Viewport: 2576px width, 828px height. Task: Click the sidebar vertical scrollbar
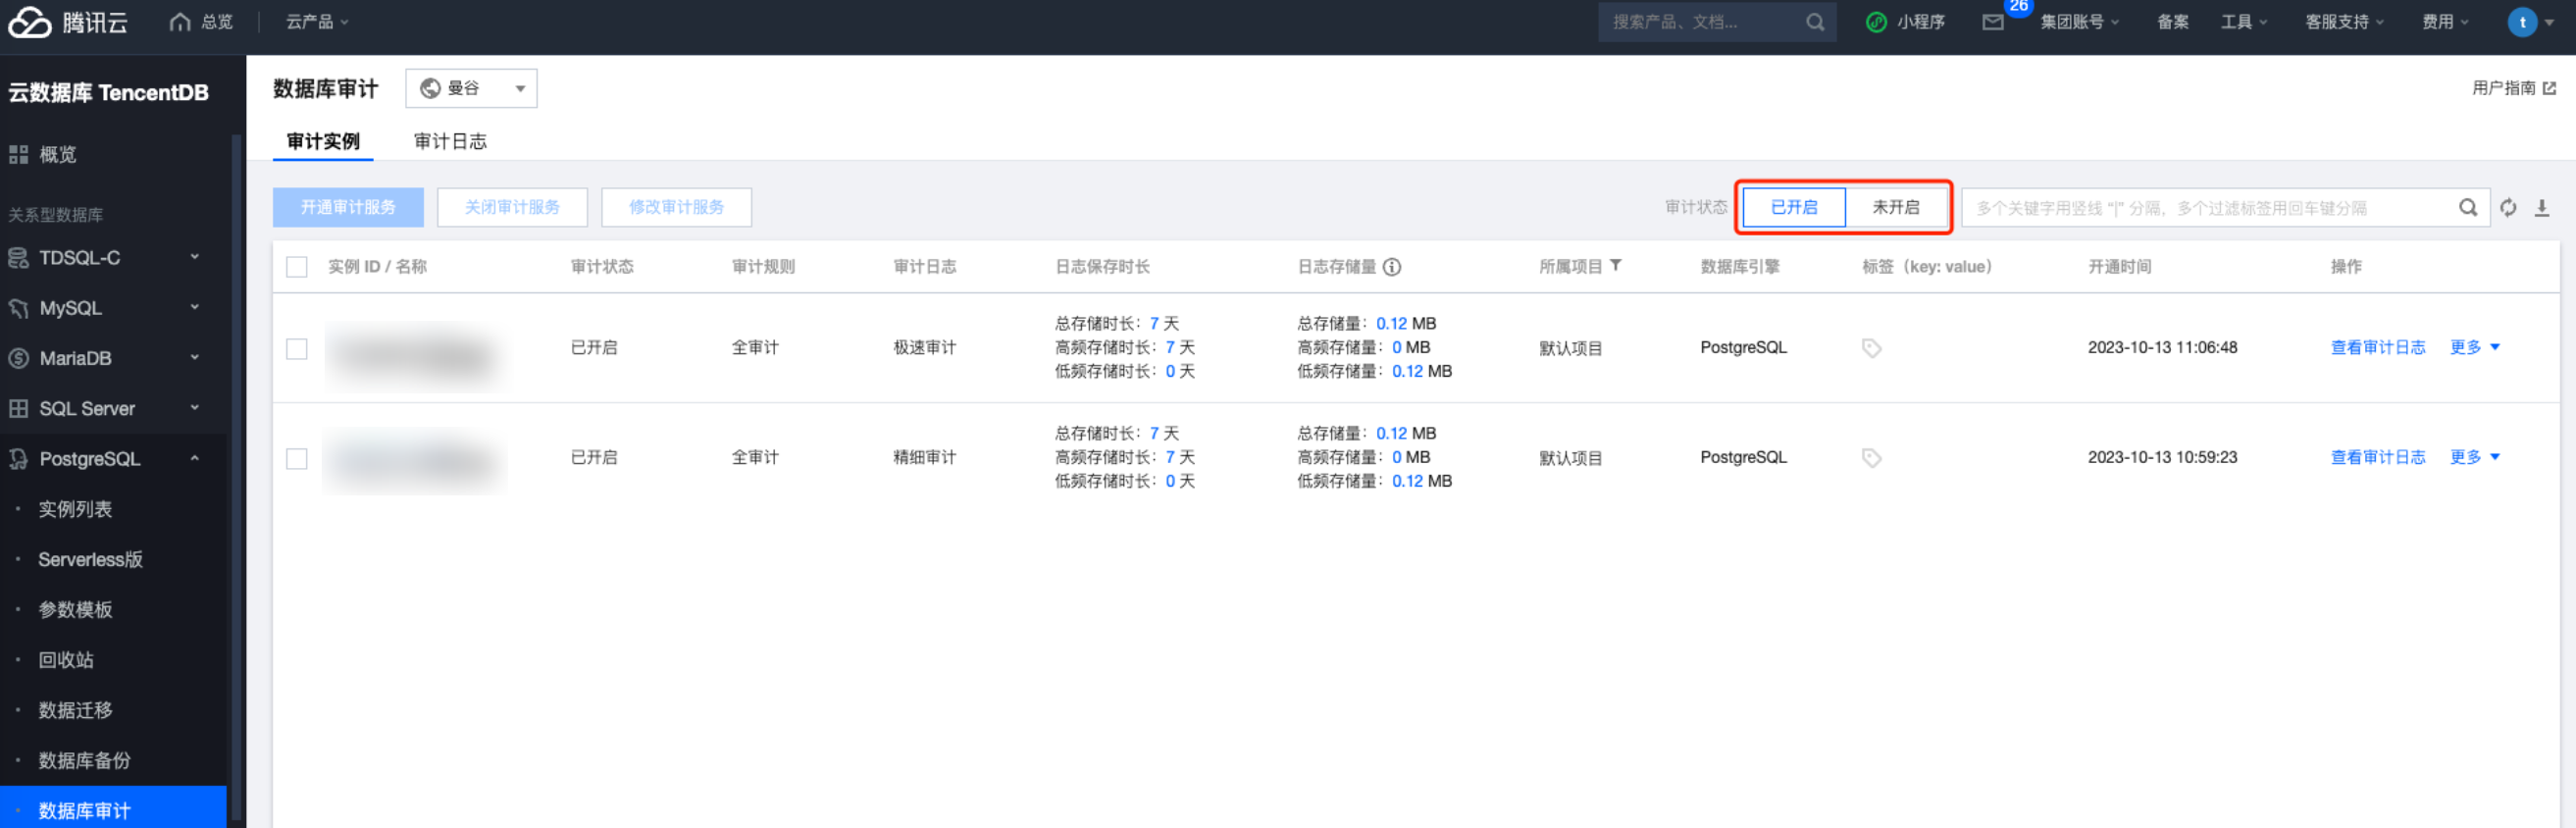[236, 480]
